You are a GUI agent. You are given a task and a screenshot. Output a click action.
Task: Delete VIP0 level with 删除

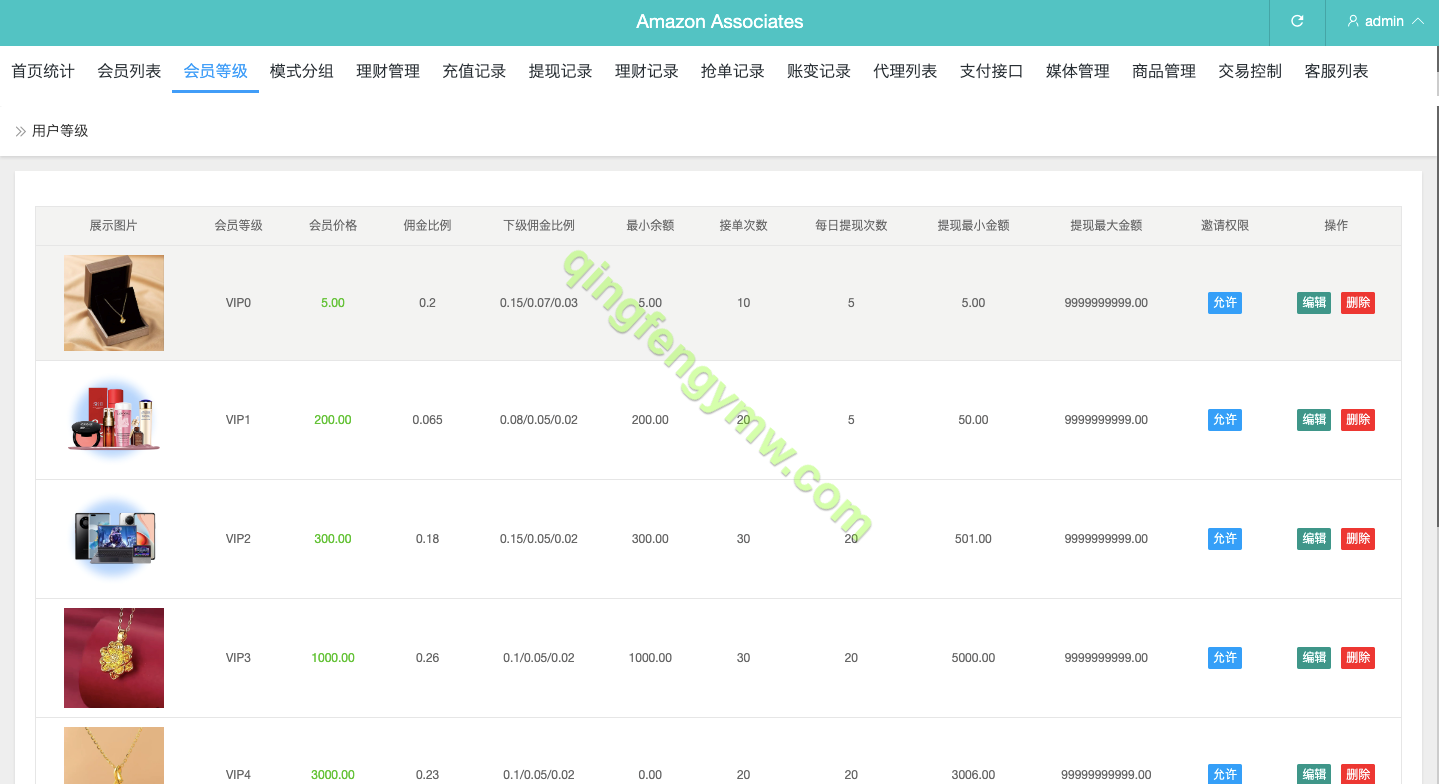pos(1358,303)
